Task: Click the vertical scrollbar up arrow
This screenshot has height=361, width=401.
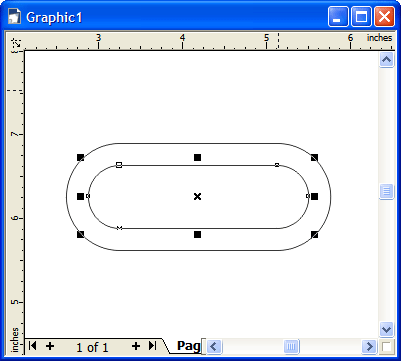Action: (x=386, y=60)
